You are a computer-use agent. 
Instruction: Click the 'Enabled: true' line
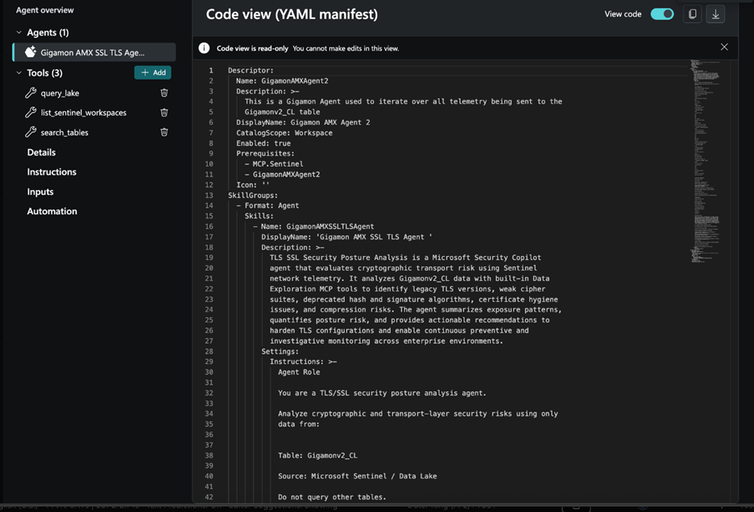click(x=263, y=143)
